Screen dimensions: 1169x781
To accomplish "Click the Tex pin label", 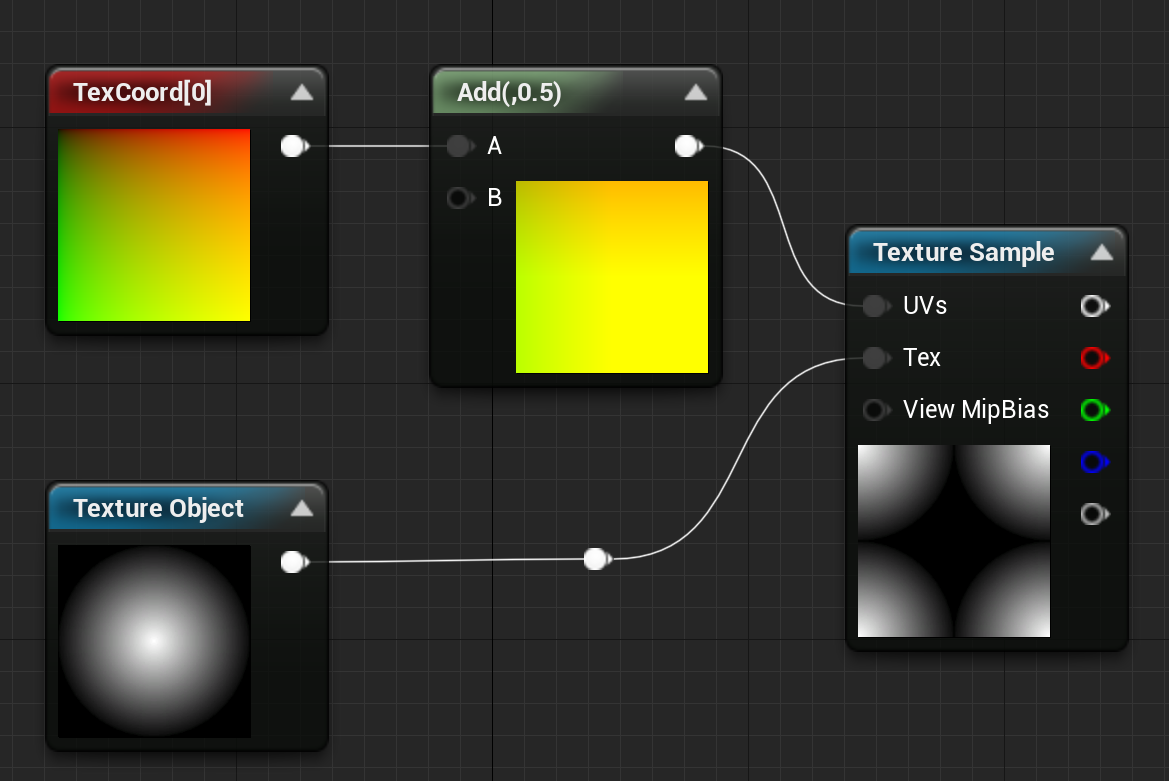I will [921, 358].
